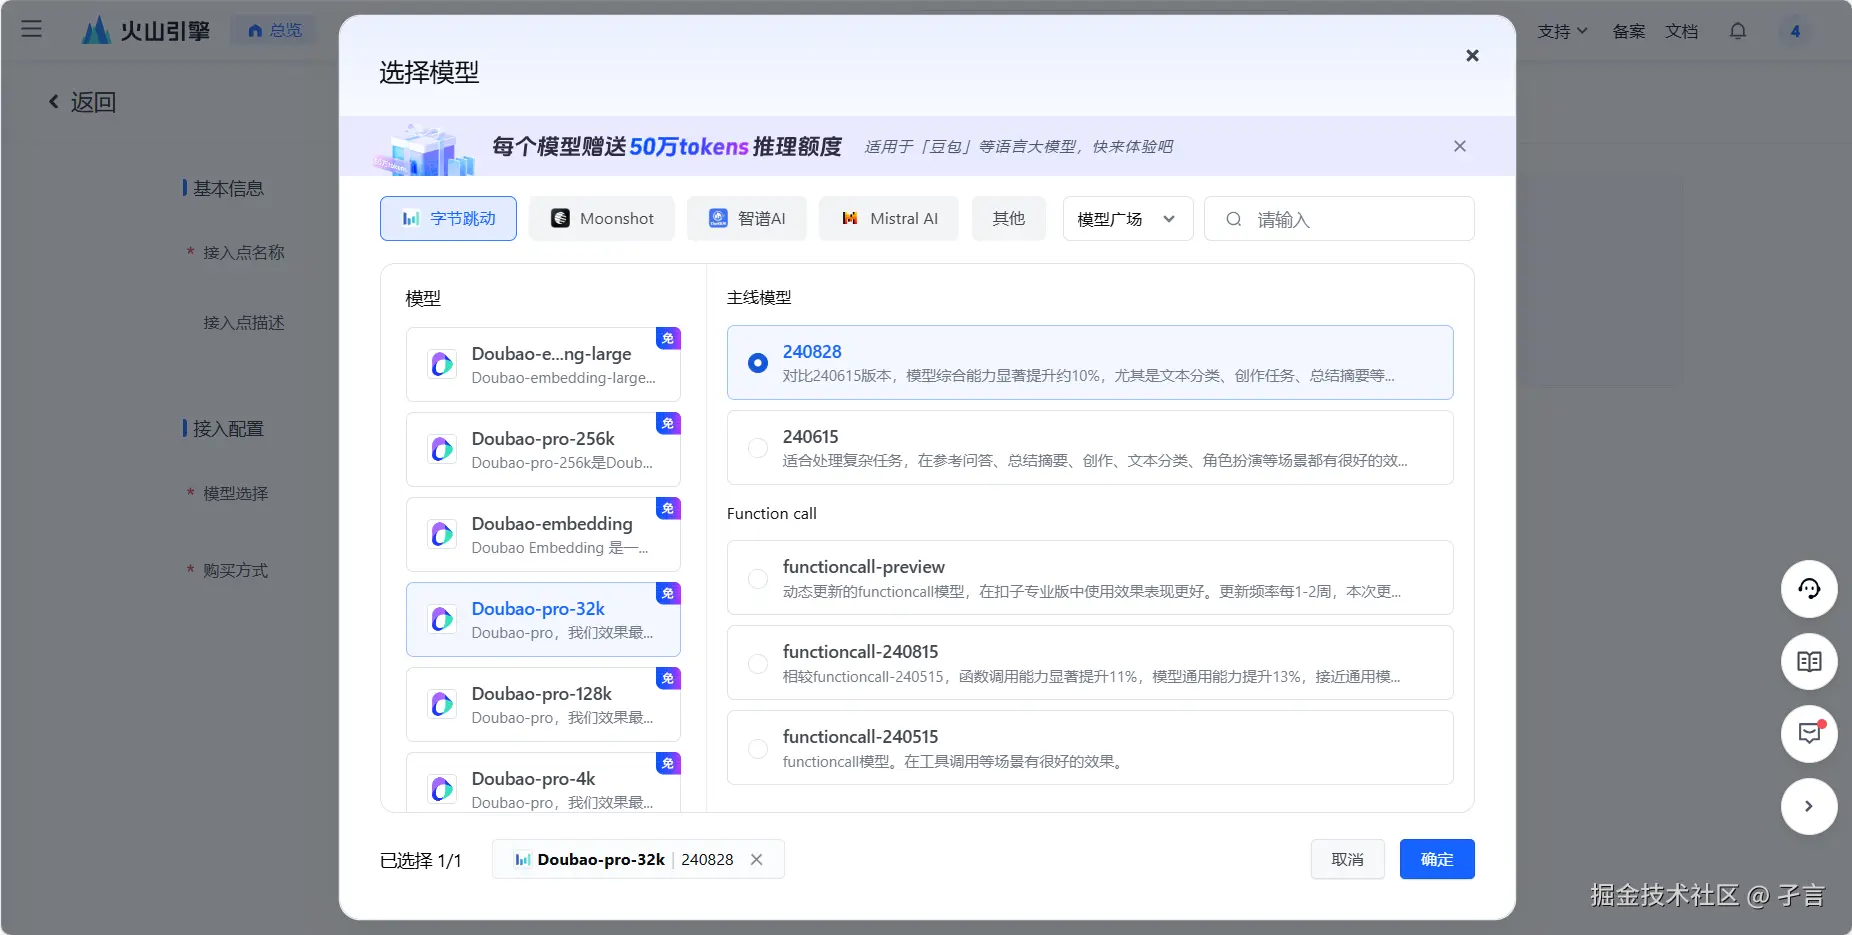Open the notification bell
Viewport: 1852px width, 935px height.
coord(1737,31)
